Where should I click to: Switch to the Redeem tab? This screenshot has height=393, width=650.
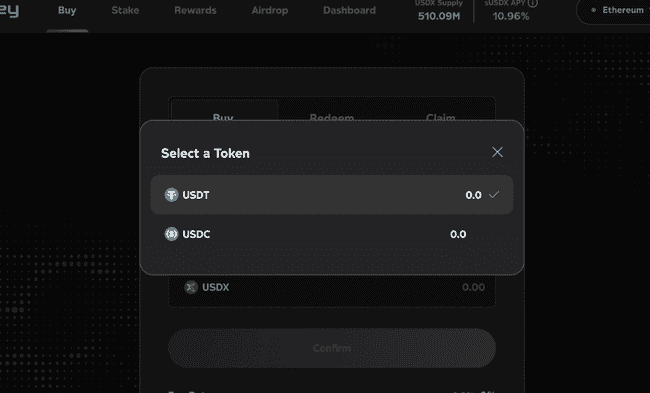332,117
